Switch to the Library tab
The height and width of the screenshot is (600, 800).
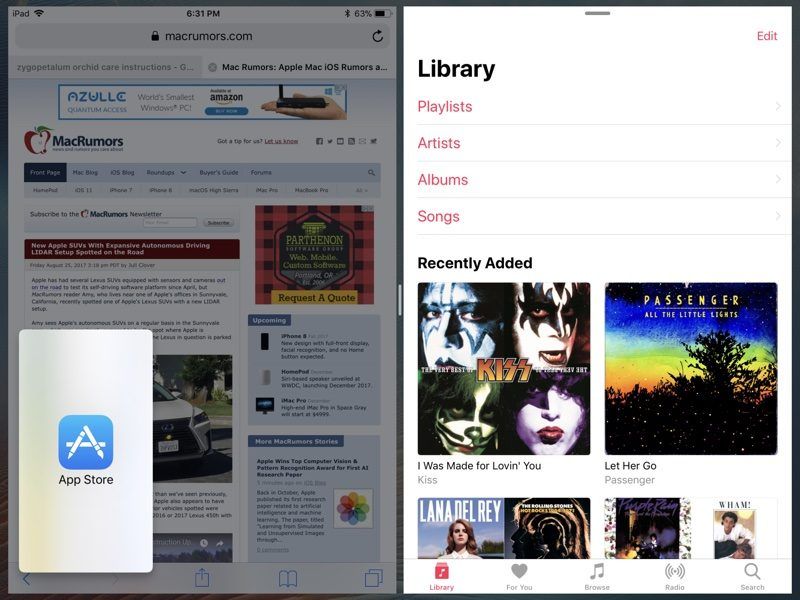click(441, 575)
